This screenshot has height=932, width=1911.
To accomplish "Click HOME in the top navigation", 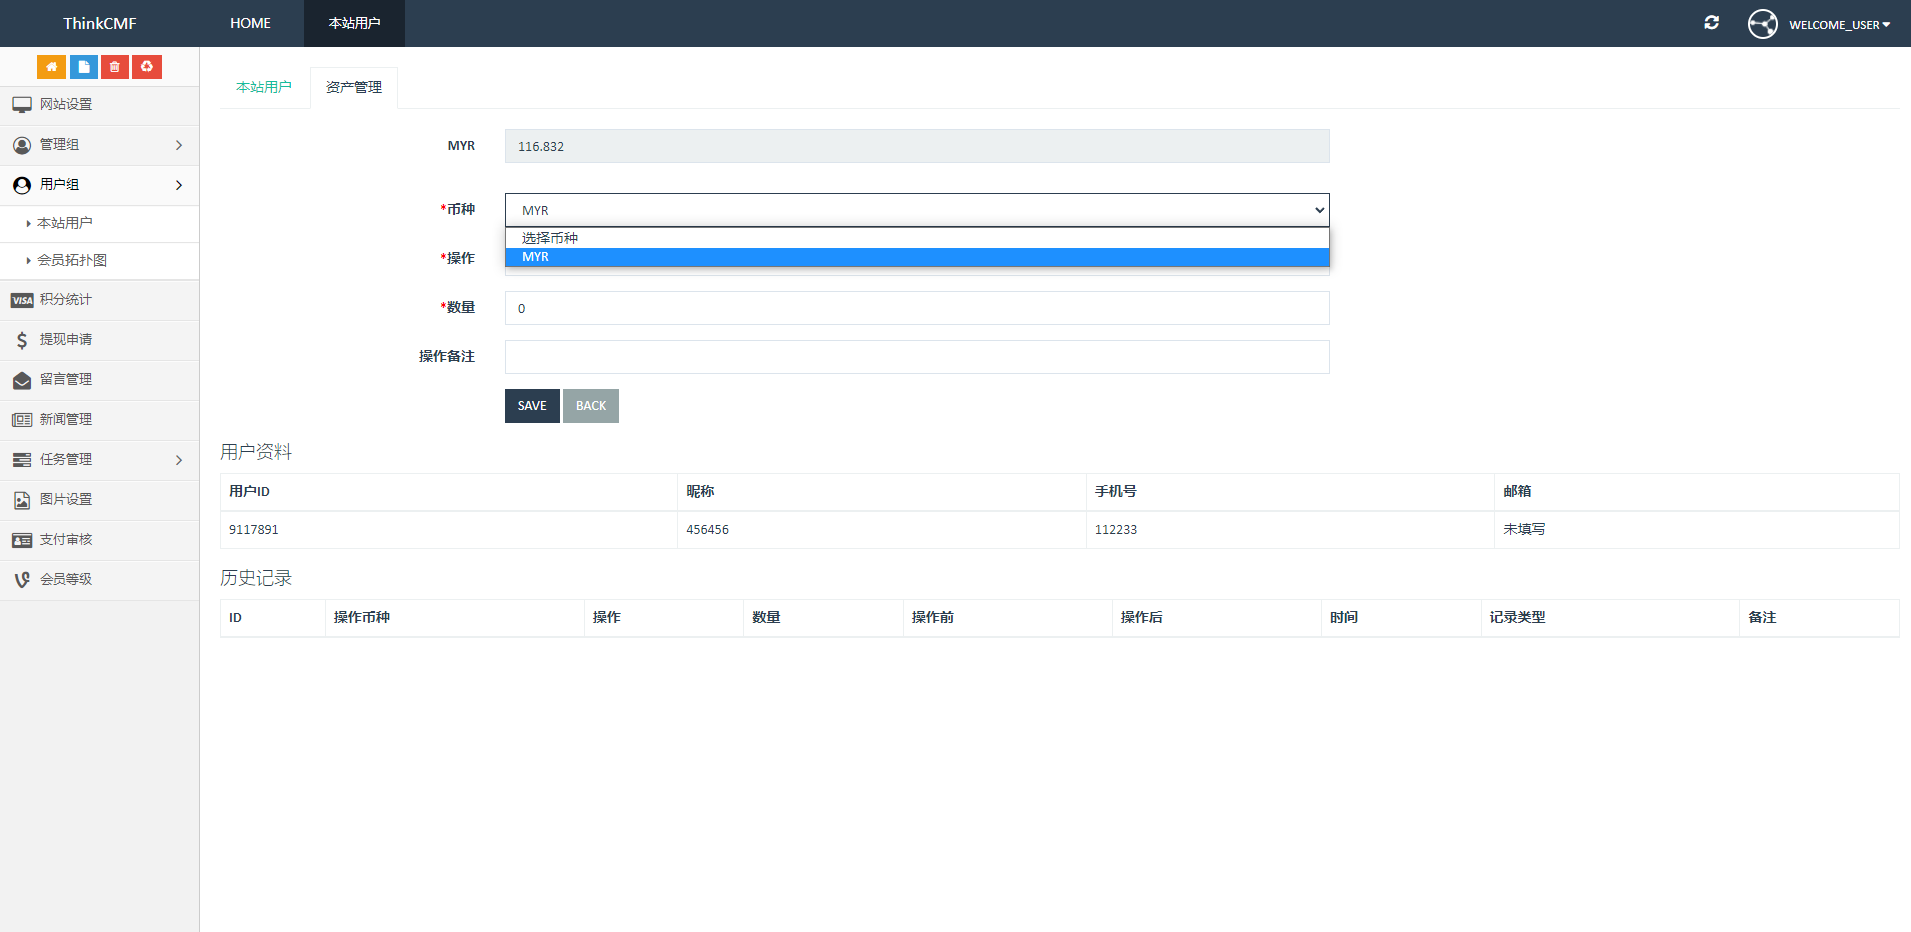I will [250, 23].
